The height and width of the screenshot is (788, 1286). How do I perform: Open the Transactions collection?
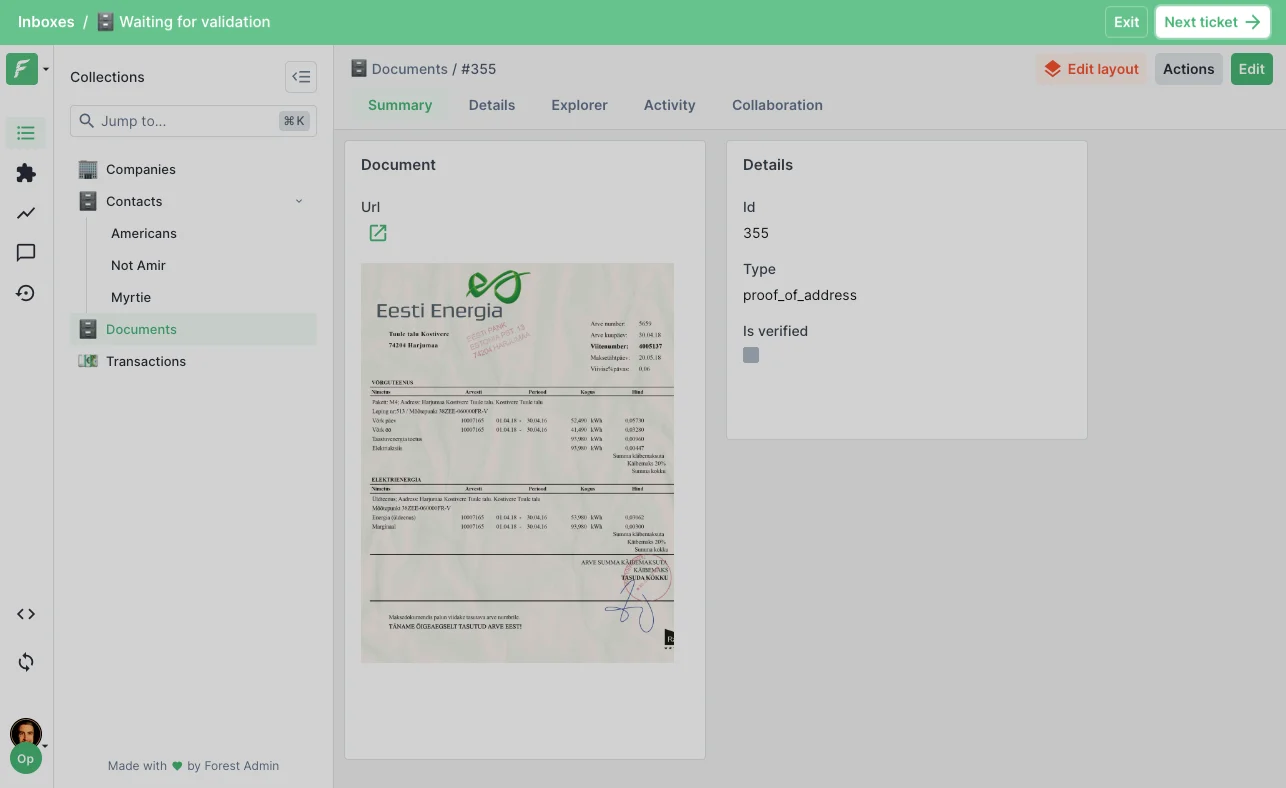[x=193, y=361]
